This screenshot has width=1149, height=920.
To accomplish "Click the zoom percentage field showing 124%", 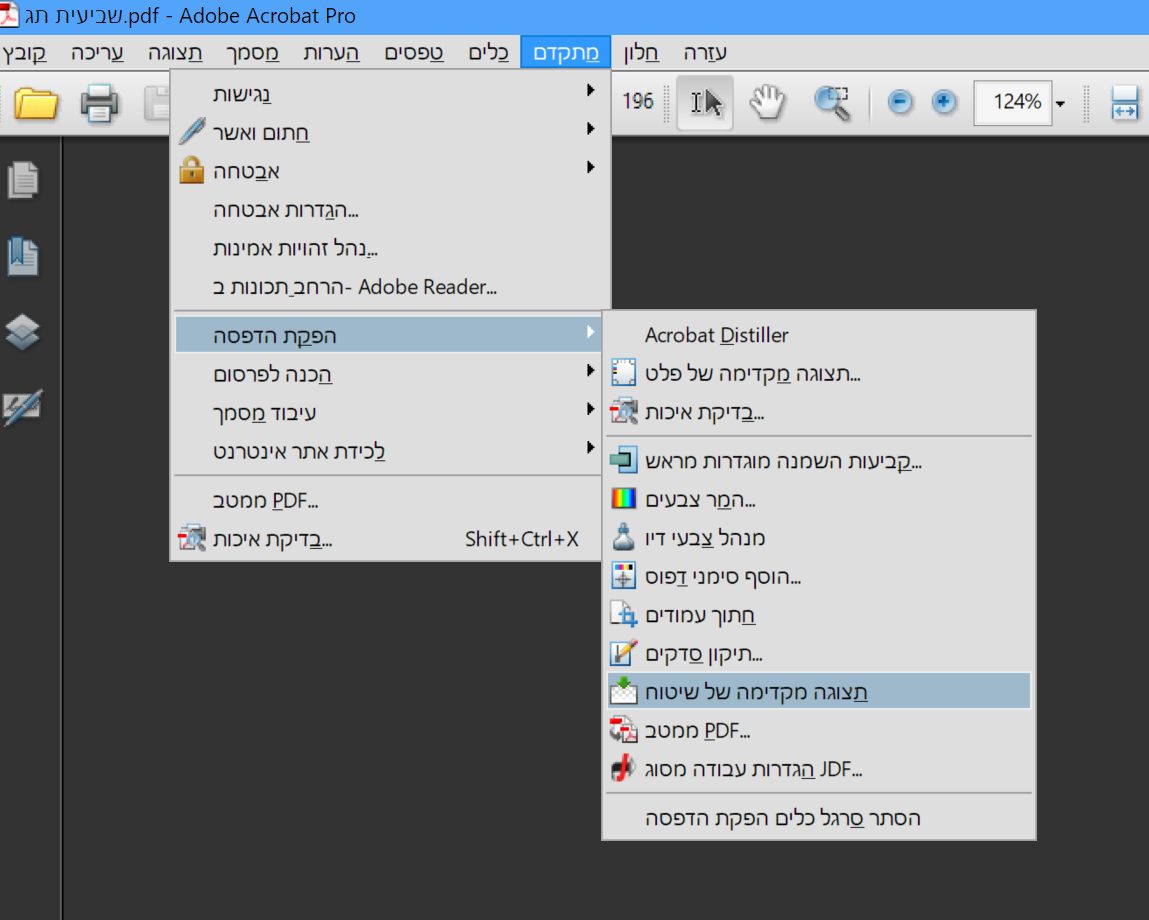I will tap(1012, 103).
